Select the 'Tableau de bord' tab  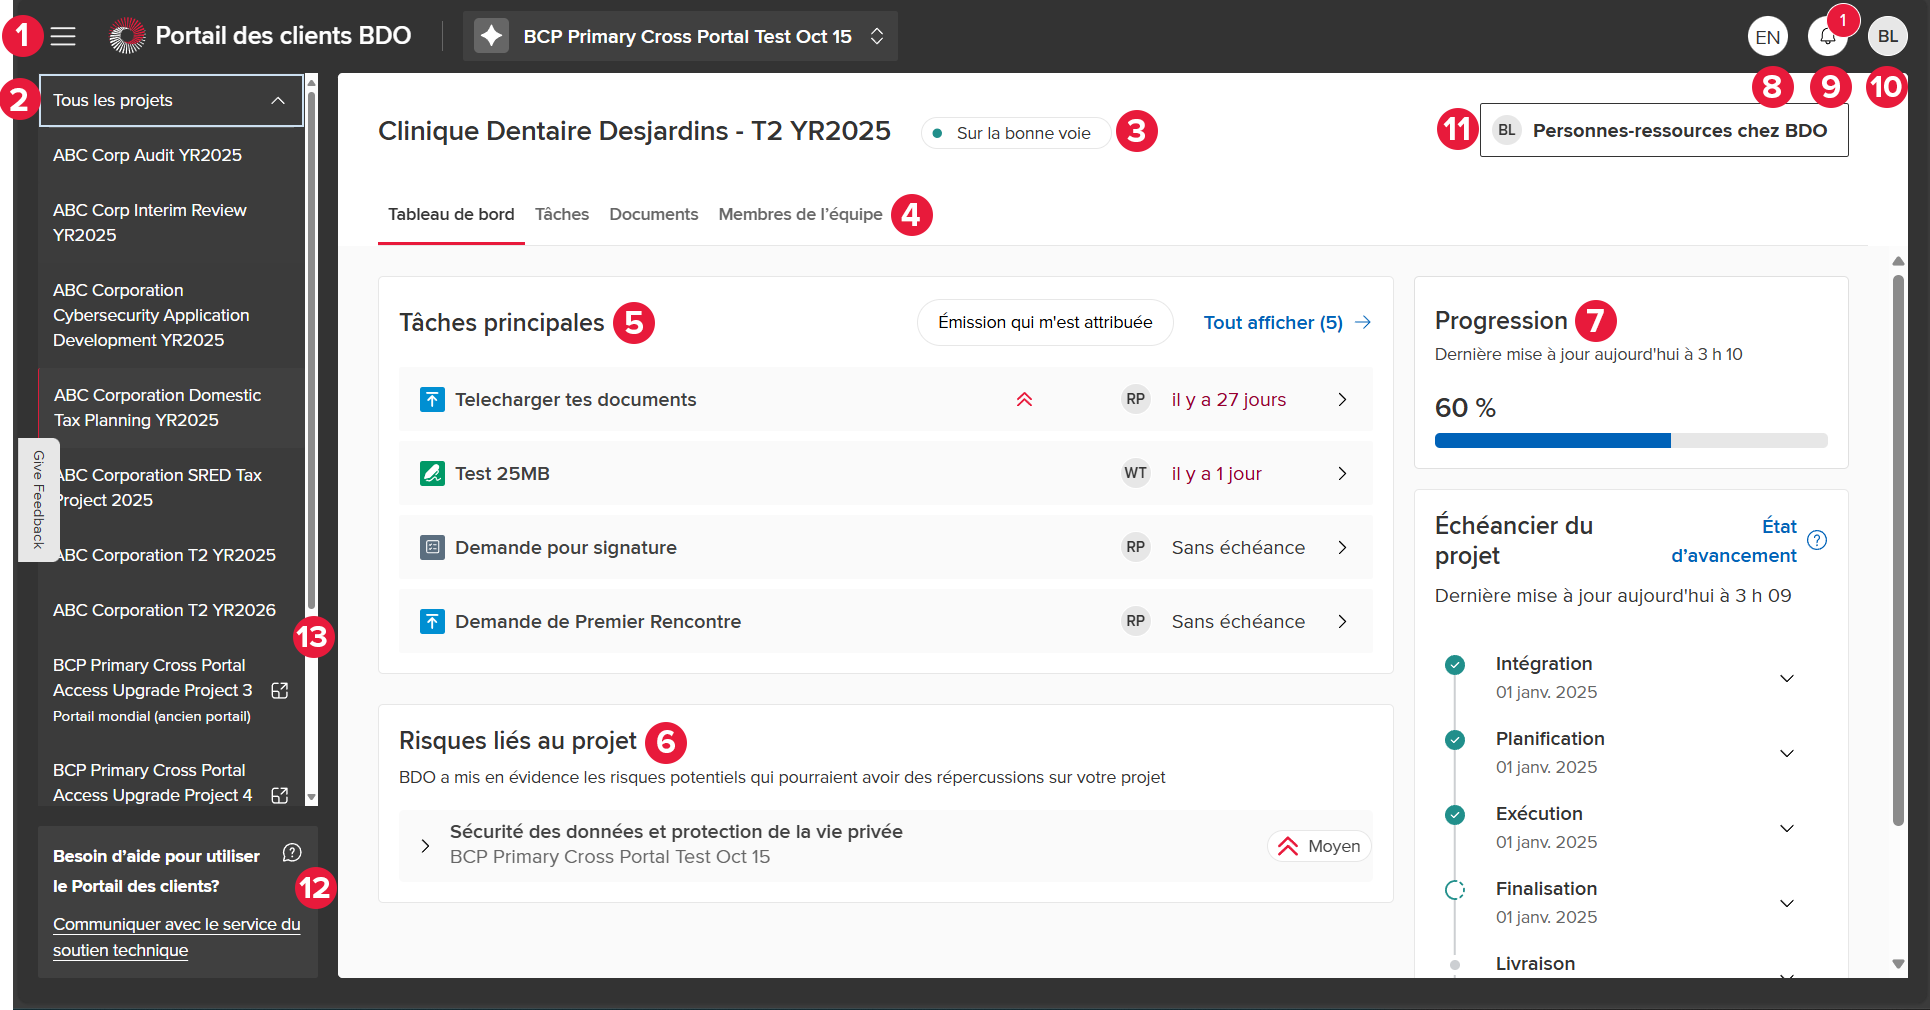451,214
